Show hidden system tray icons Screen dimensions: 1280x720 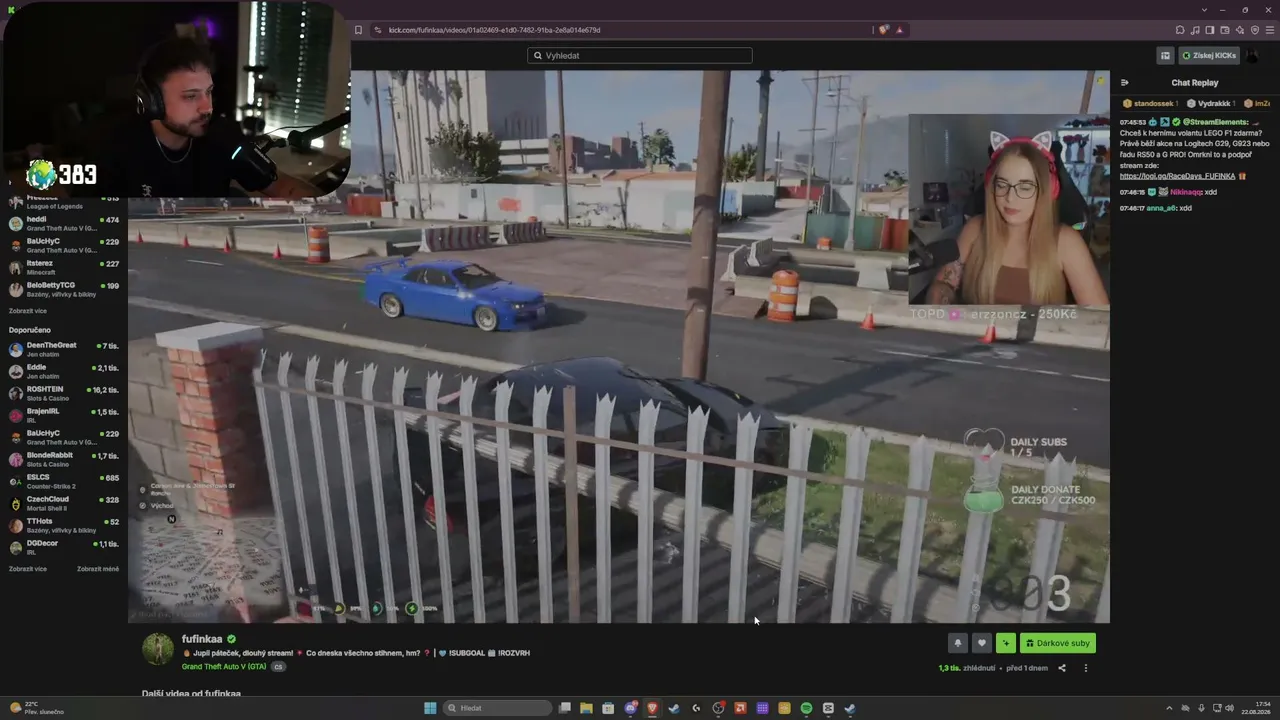[1170, 708]
